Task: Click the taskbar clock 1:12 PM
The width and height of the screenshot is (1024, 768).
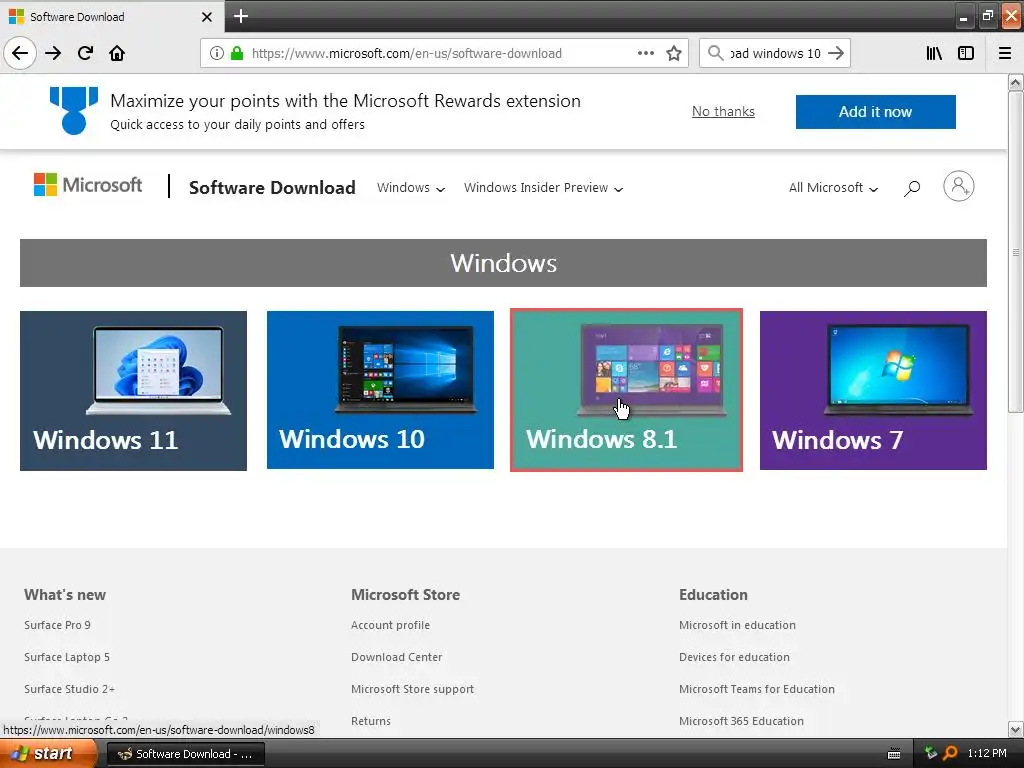Action: 987,754
